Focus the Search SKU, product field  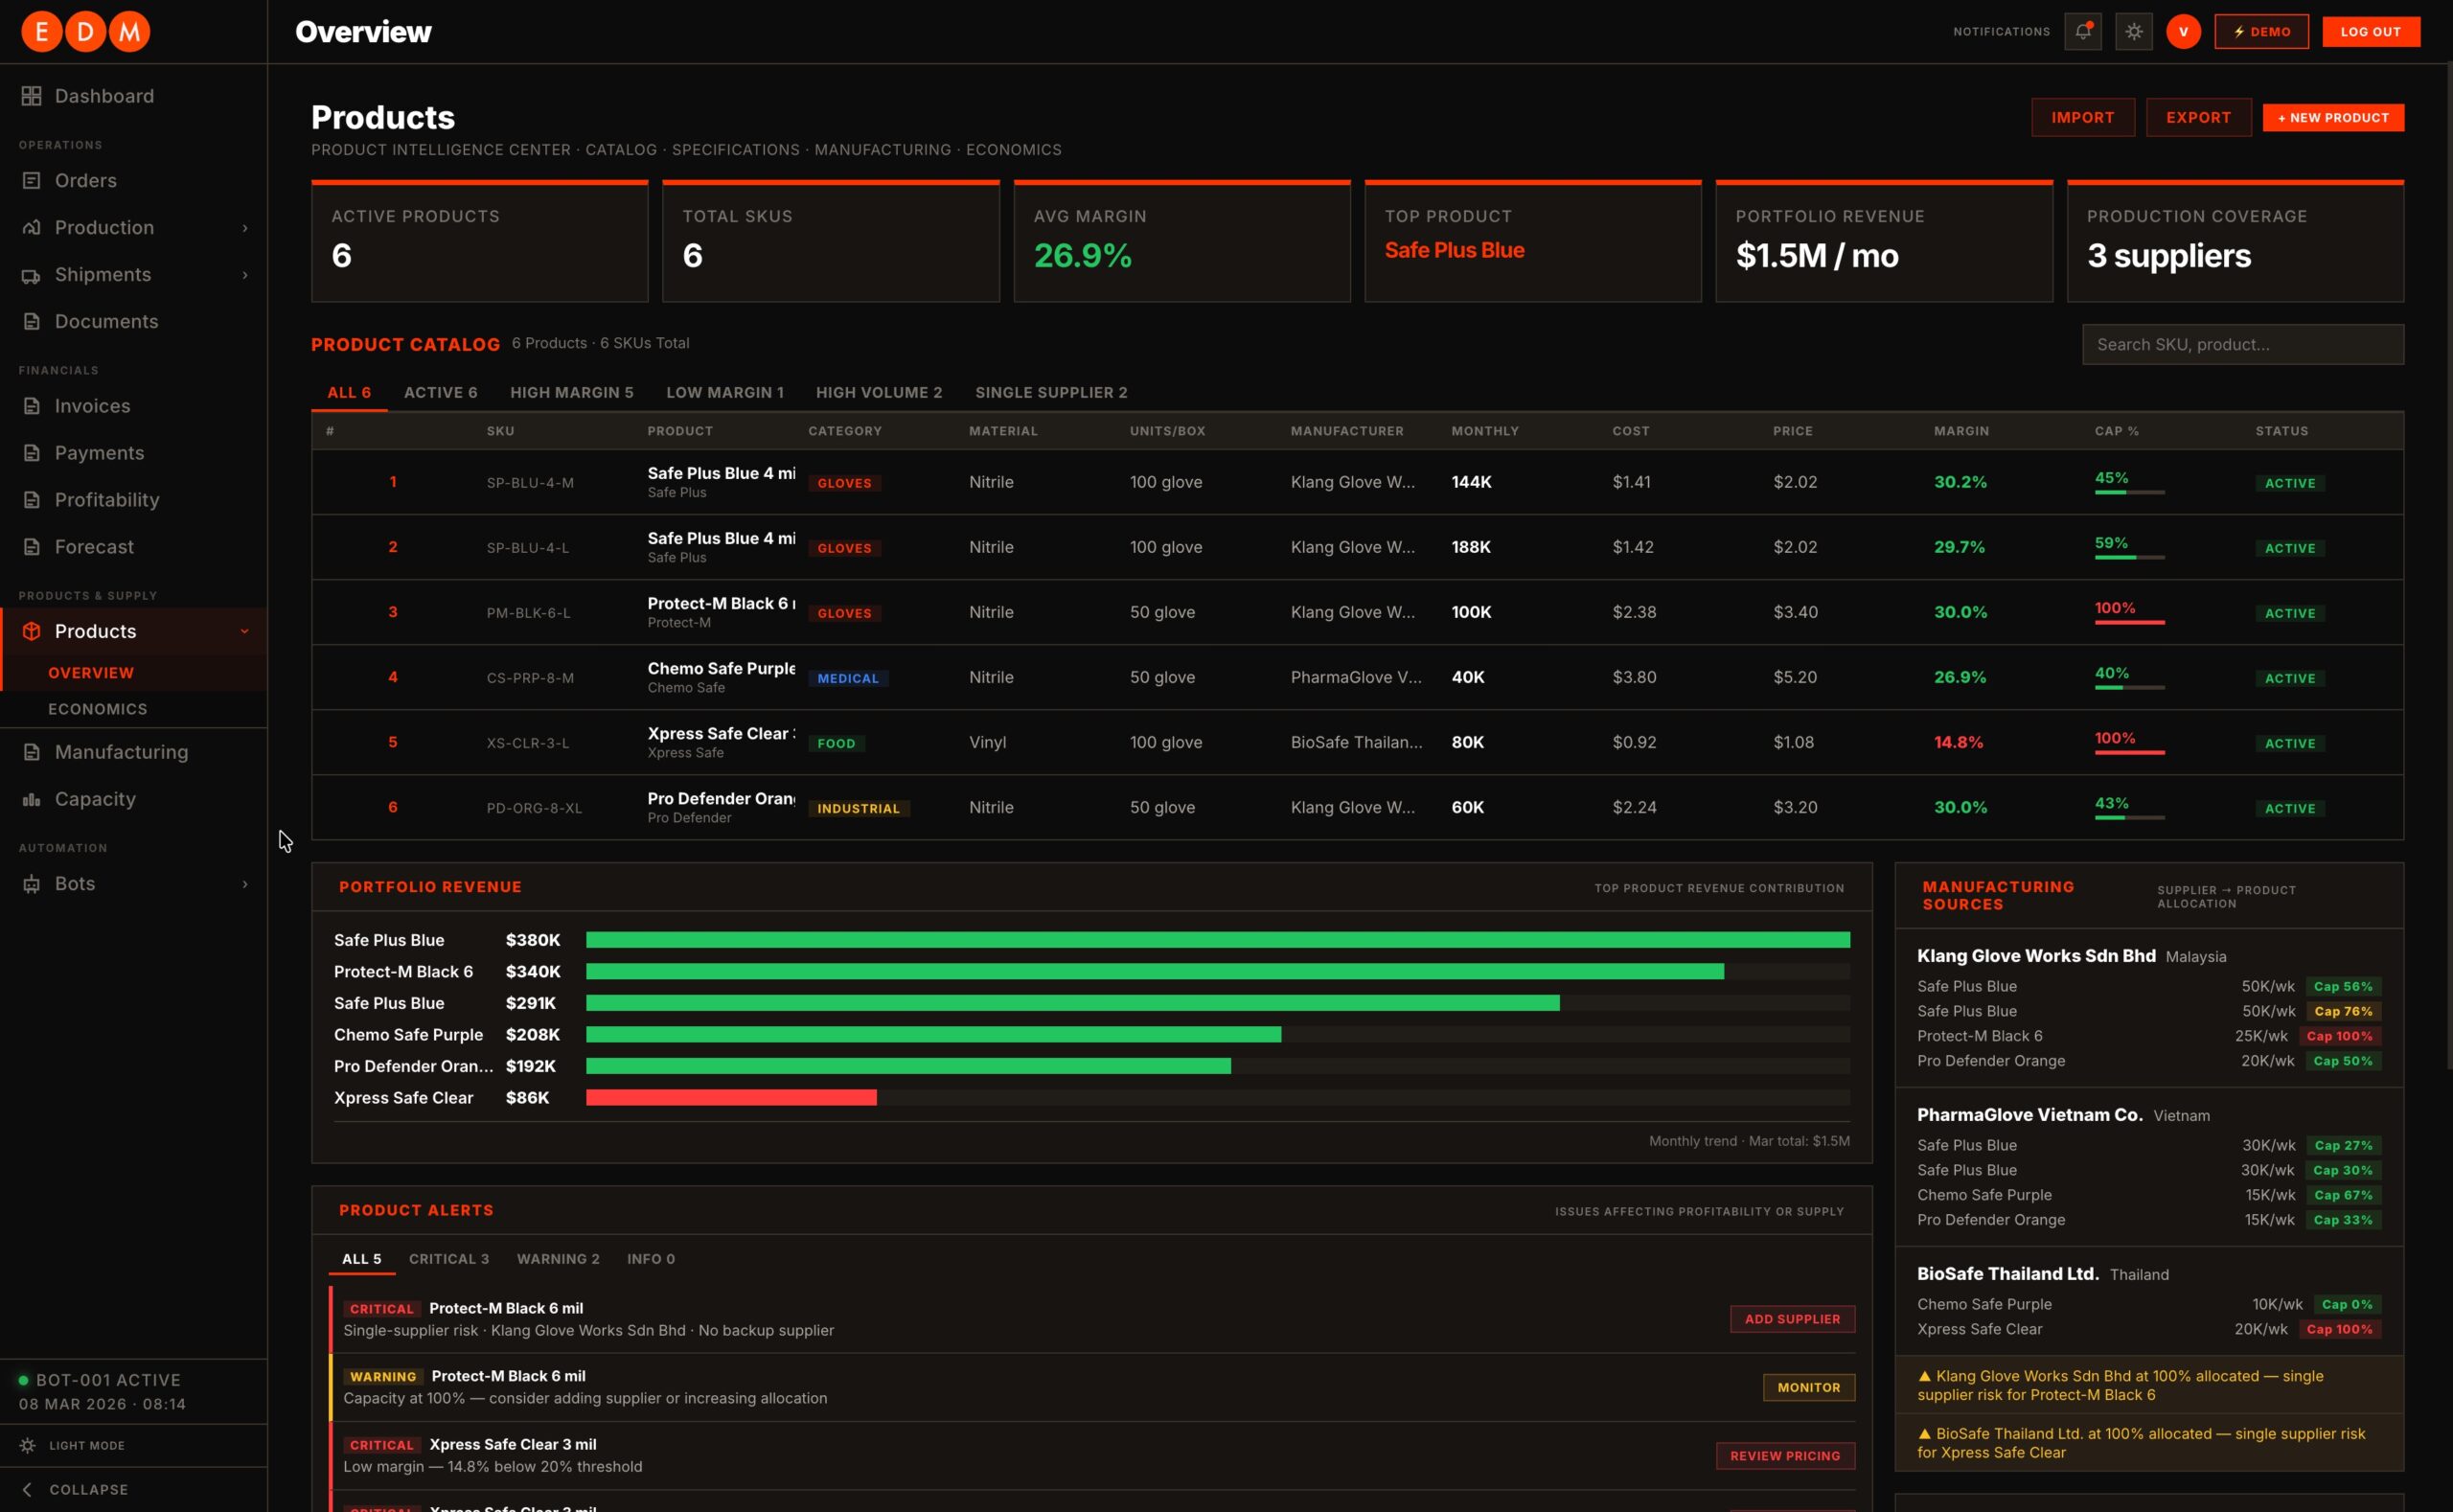2243,344
